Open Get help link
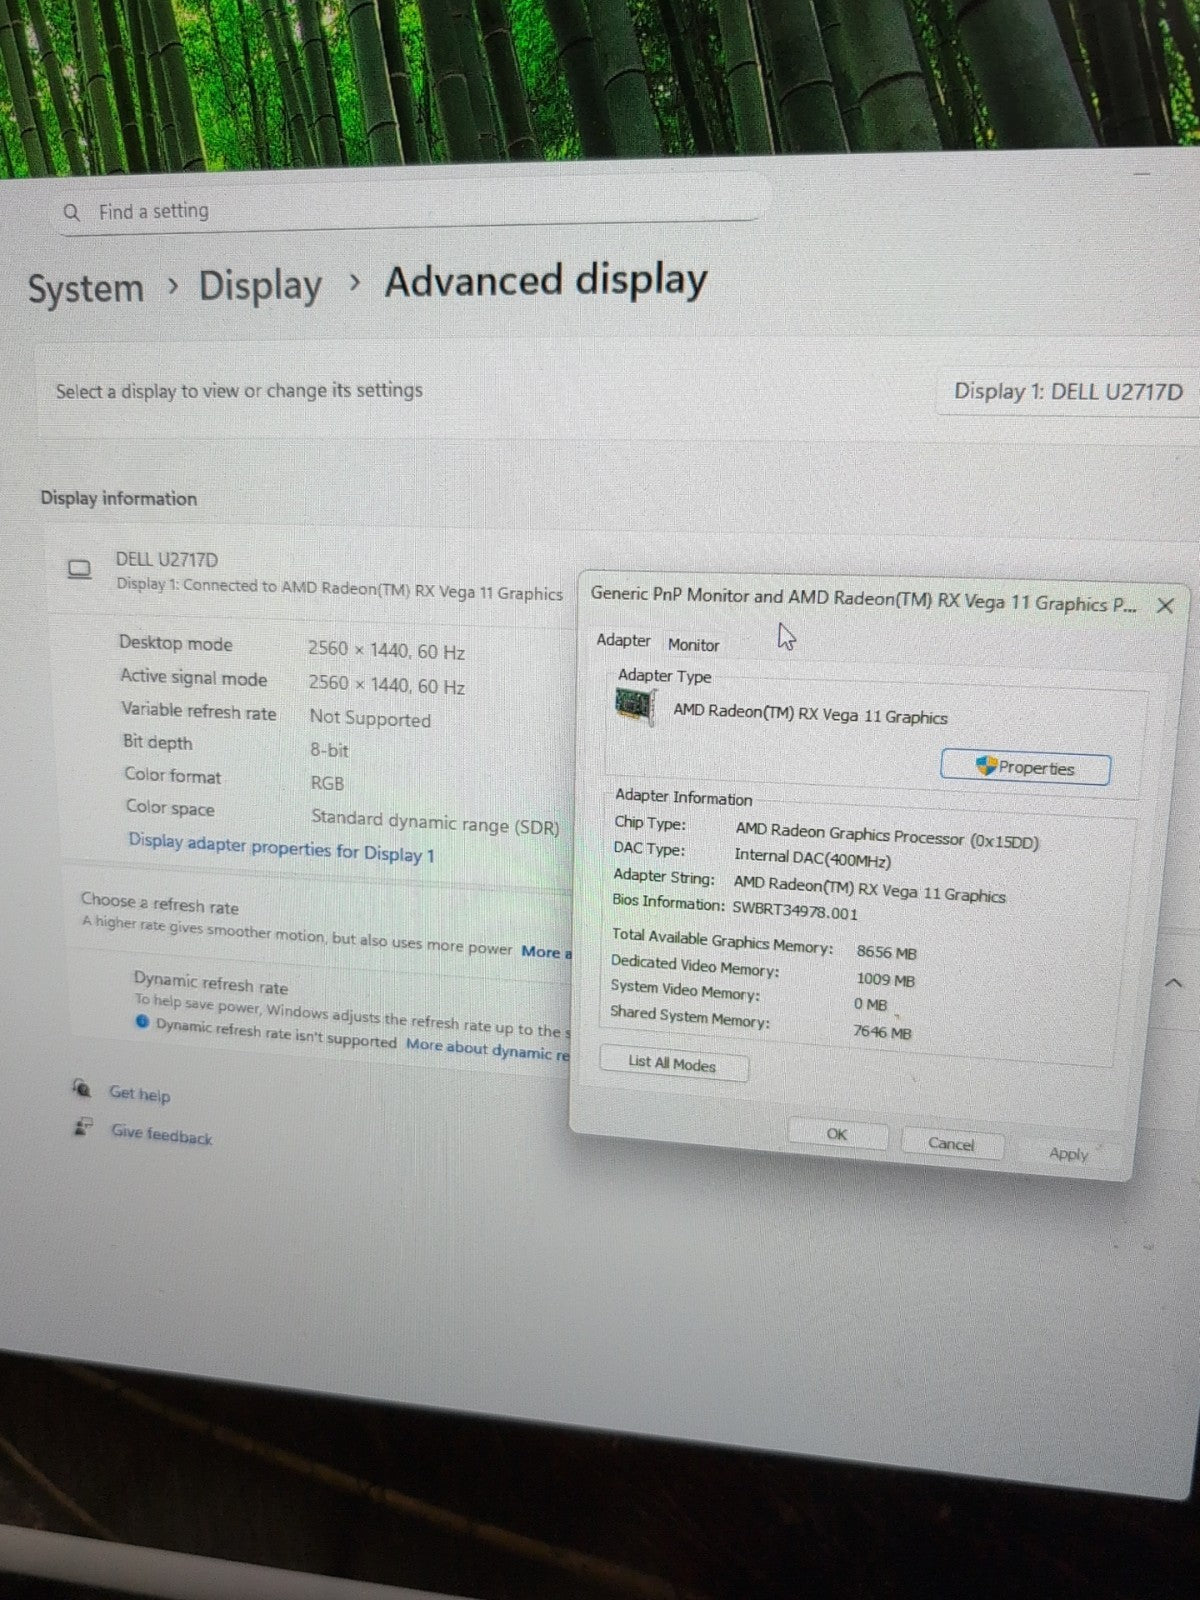This screenshot has width=1200, height=1600. 140,1094
